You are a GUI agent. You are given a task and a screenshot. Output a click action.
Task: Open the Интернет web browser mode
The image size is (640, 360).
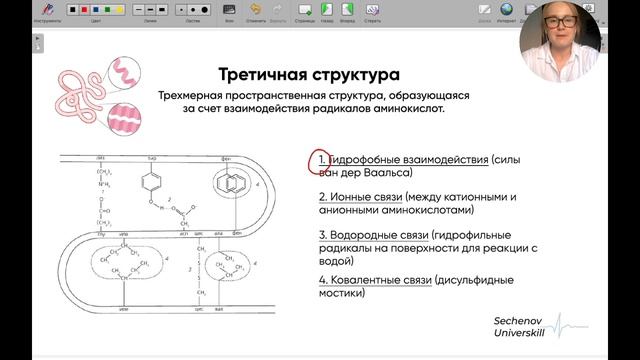coord(507,12)
